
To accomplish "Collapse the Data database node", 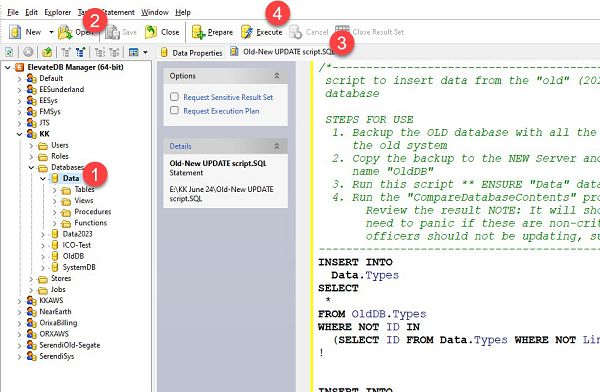I will (43, 179).
